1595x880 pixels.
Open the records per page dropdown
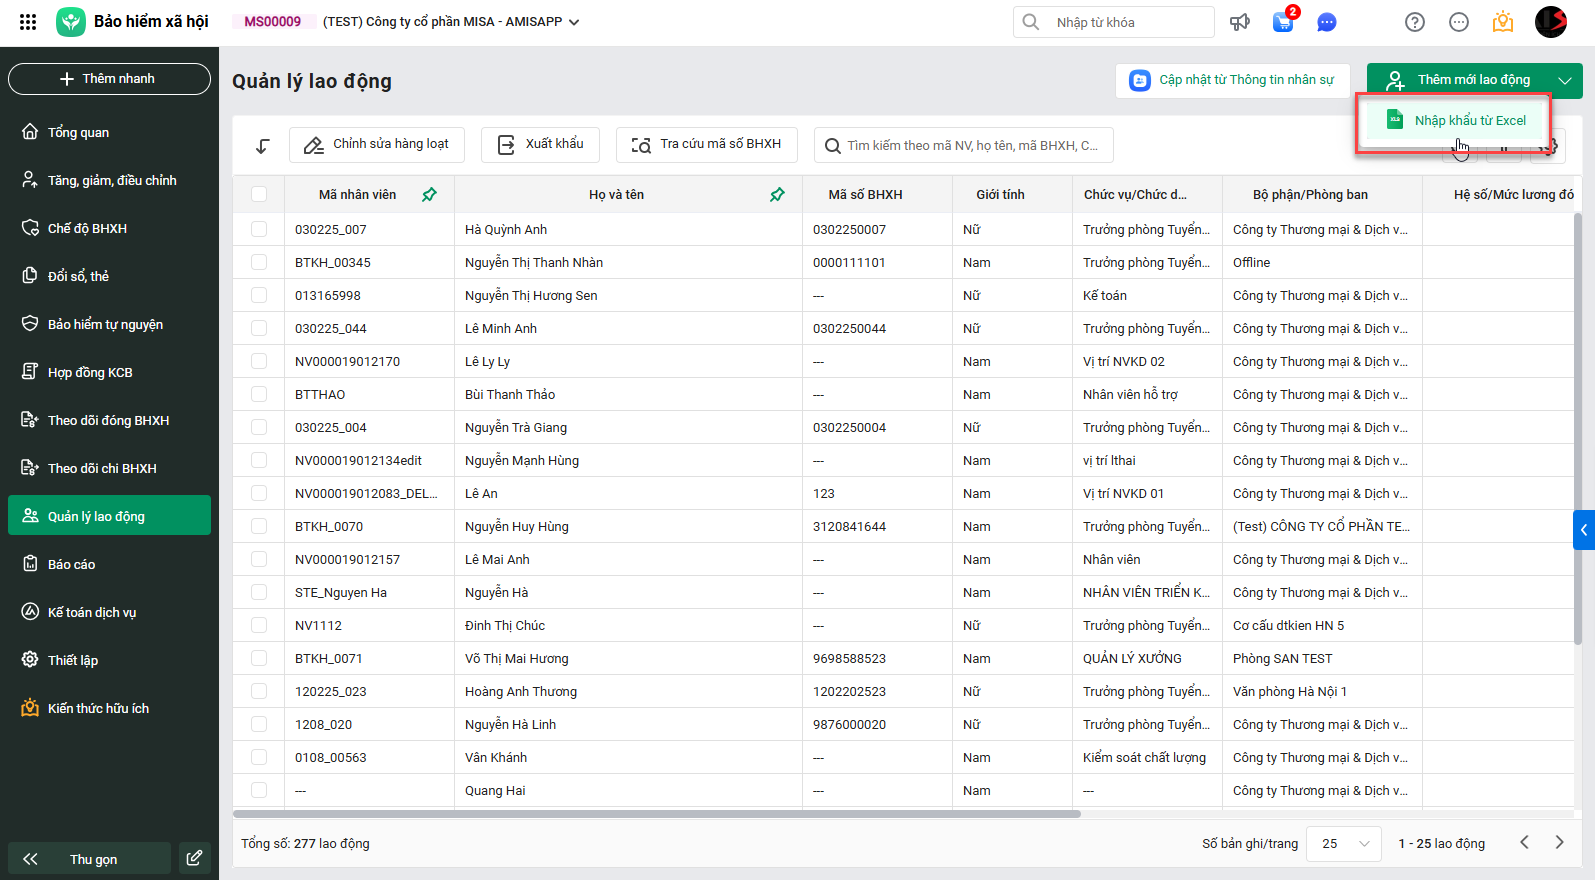(1345, 843)
